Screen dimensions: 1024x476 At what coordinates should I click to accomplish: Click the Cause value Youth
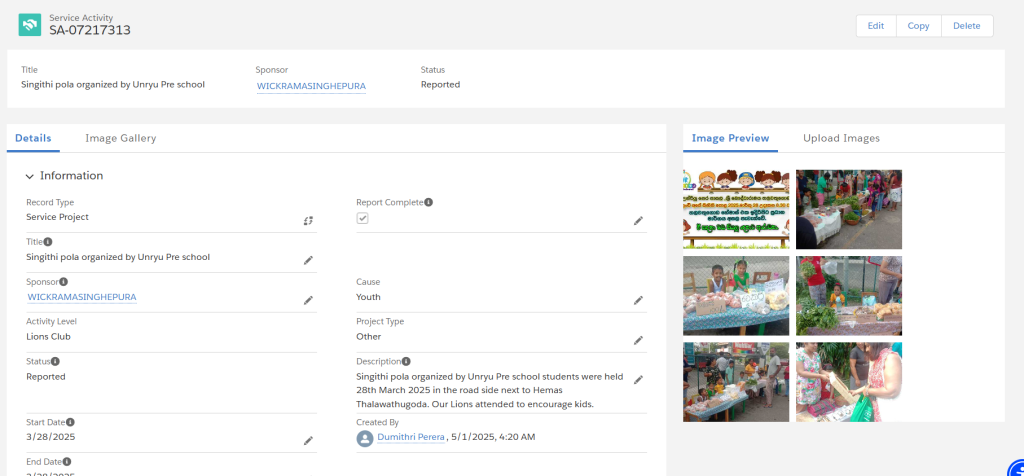click(x=368, y=297)
